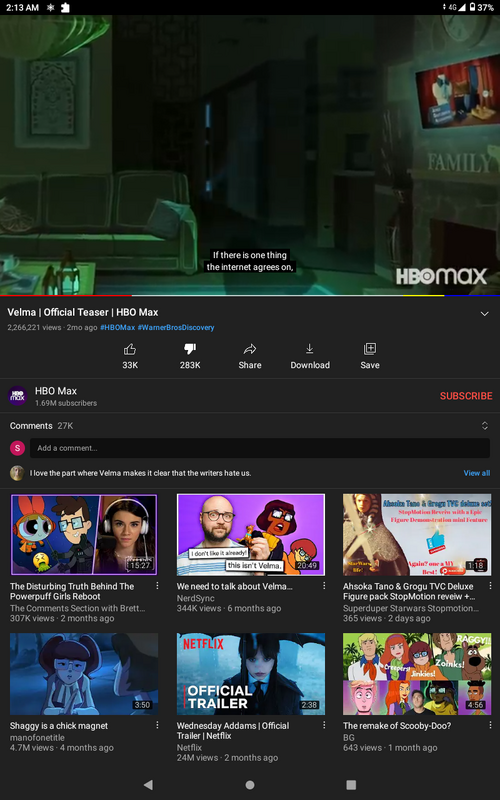Screen dimensions: 500x800
Task: Open options for Wednesday Addams trailer
Action: click(x=324, y=725)
